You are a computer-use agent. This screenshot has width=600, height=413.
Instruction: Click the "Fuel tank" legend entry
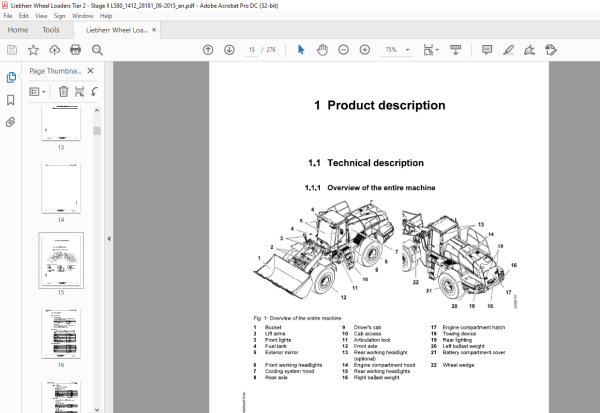(x=276, y=346)
